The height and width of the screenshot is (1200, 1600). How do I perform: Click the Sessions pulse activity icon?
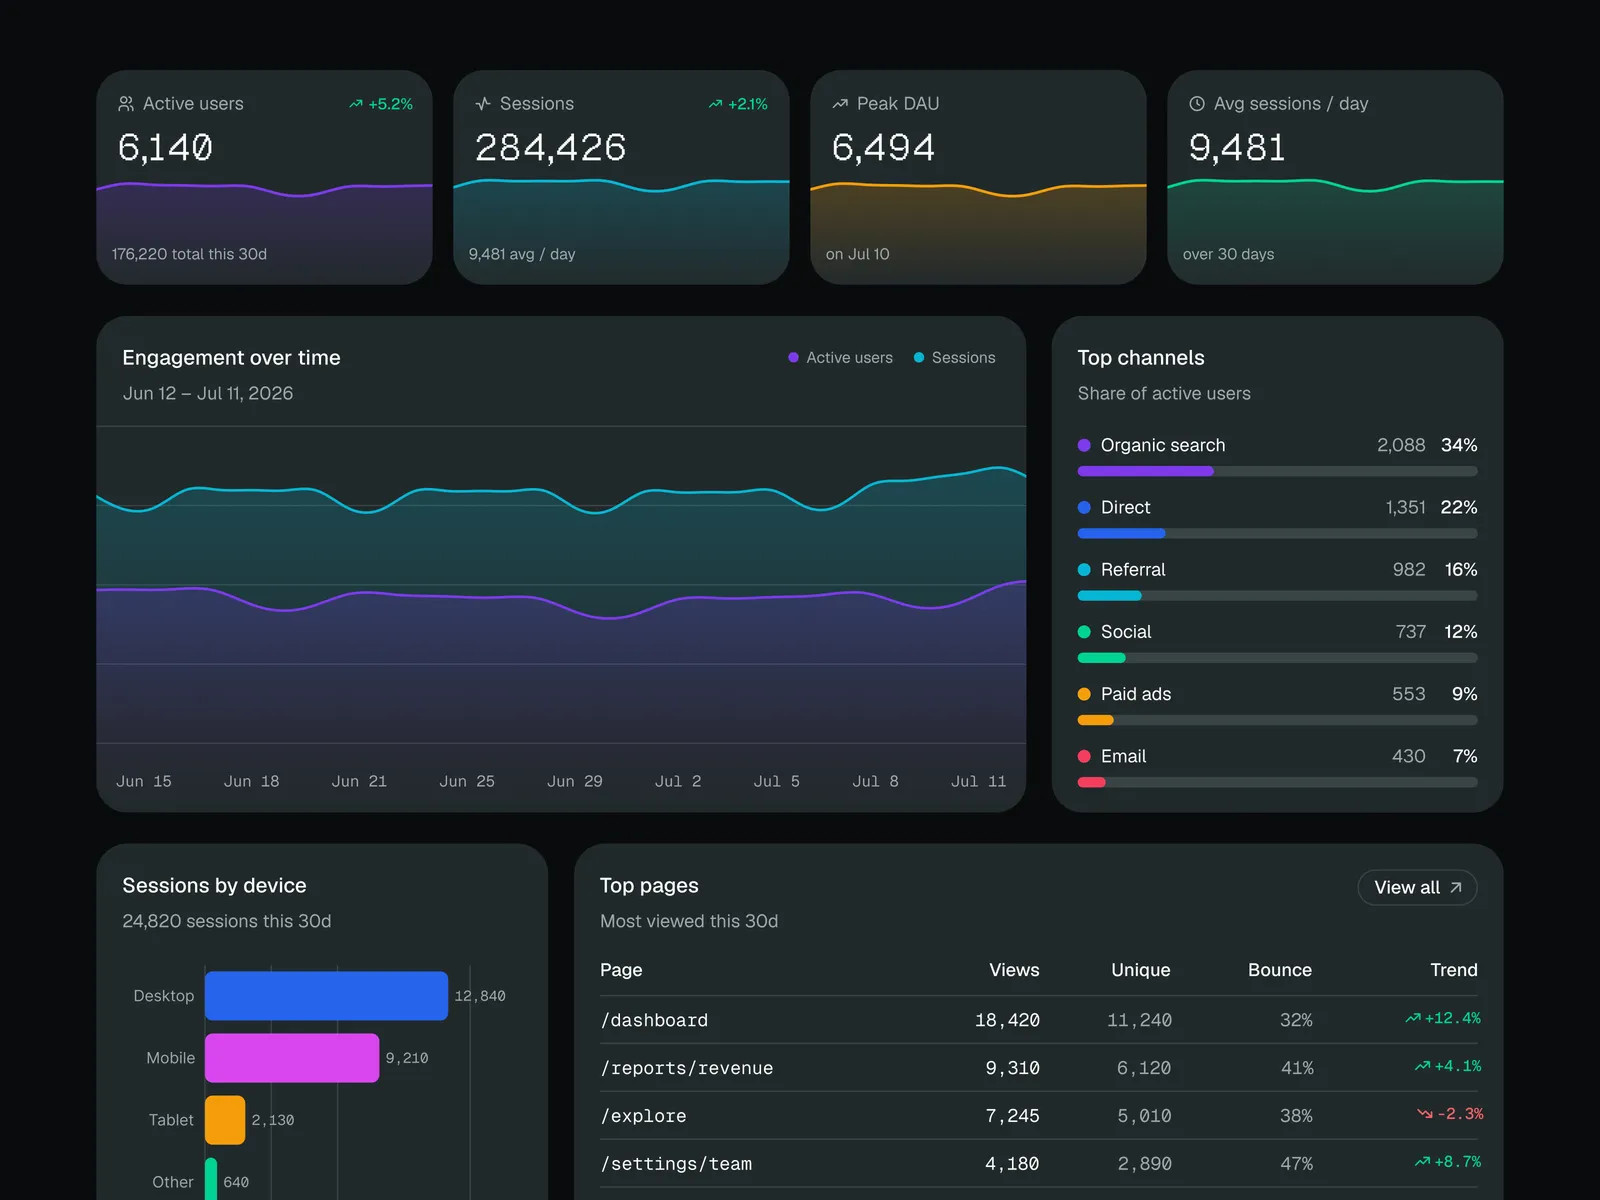coord(483,104)
